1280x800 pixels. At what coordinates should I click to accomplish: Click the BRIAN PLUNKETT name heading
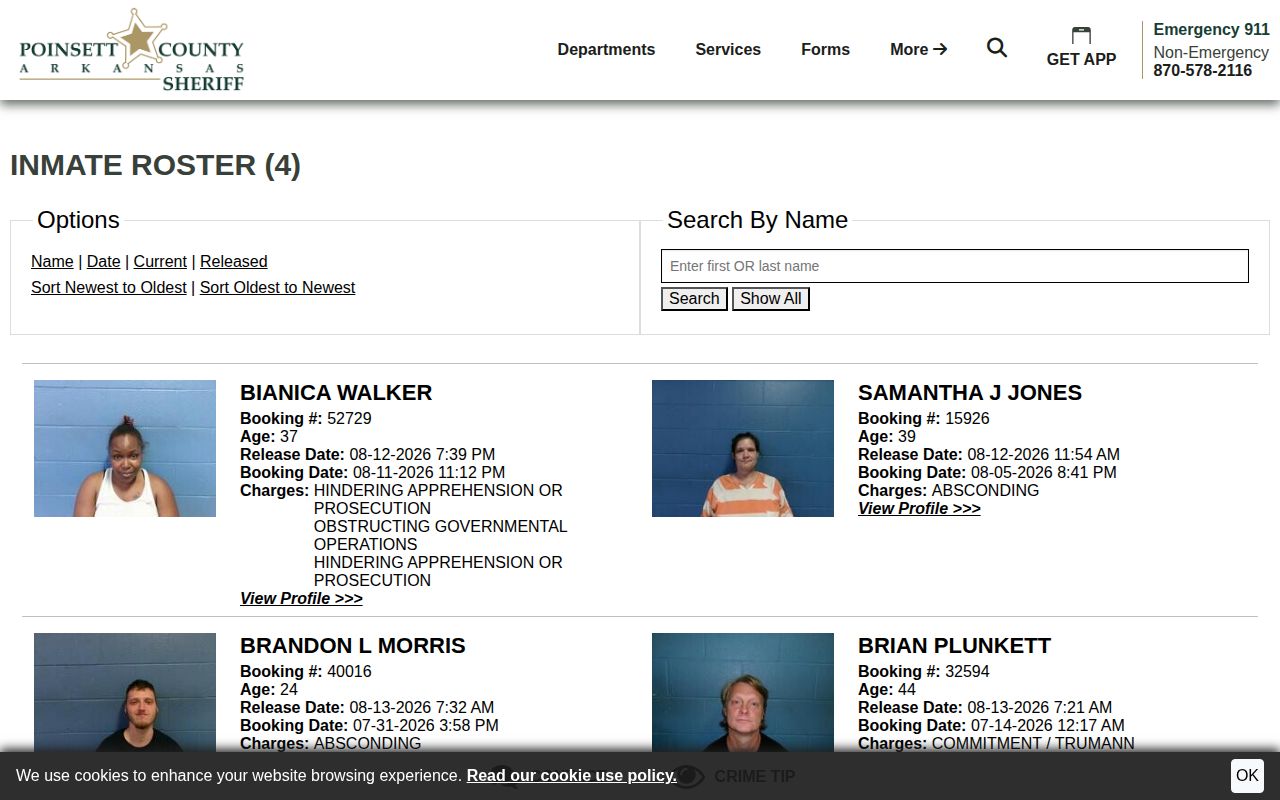click(x=954, y=645)
